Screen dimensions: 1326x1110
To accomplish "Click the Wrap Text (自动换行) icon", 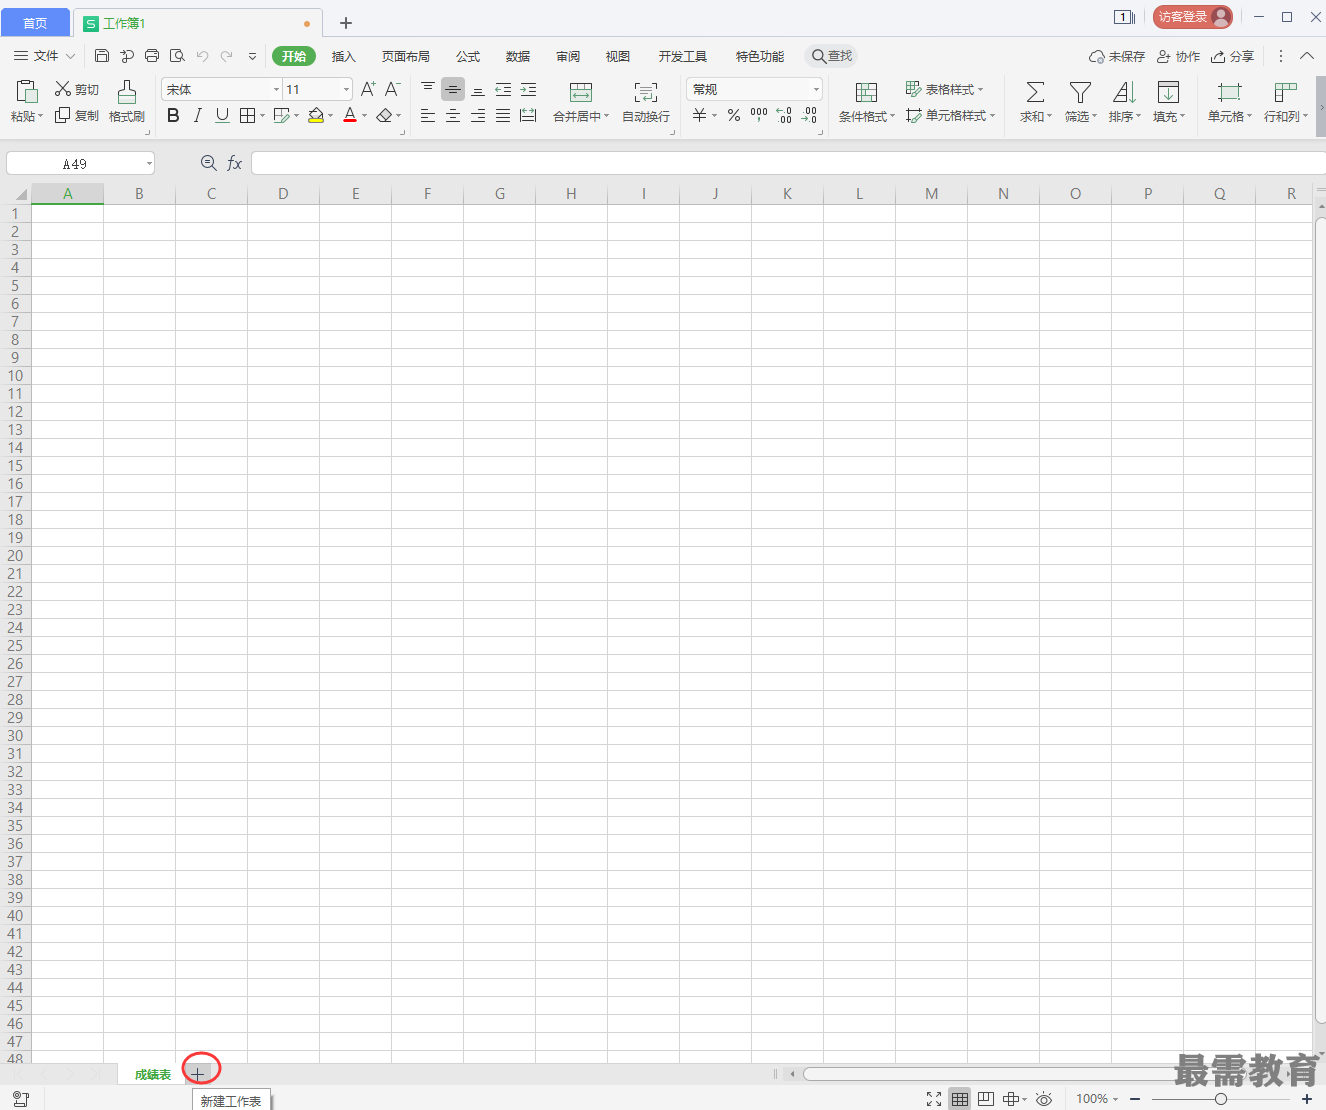I will click(x=646, y=92).
